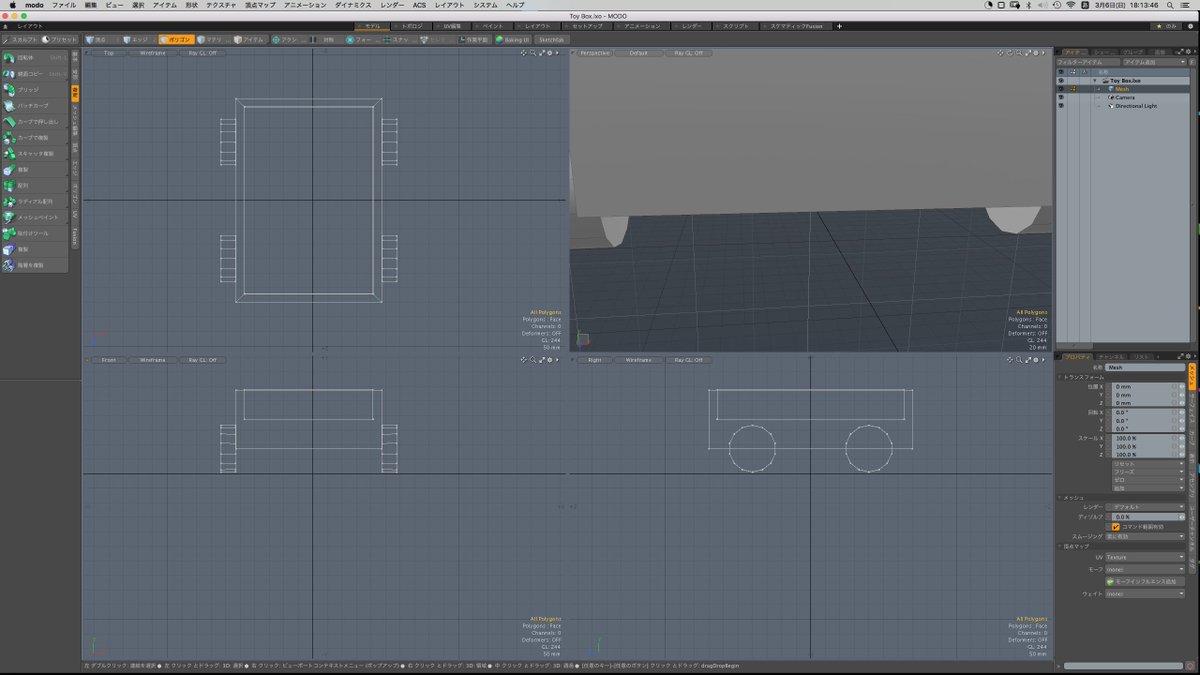Switch to ポリゴン polygons selection mode
1200x675 pixels.
click(x=177, y=39)
